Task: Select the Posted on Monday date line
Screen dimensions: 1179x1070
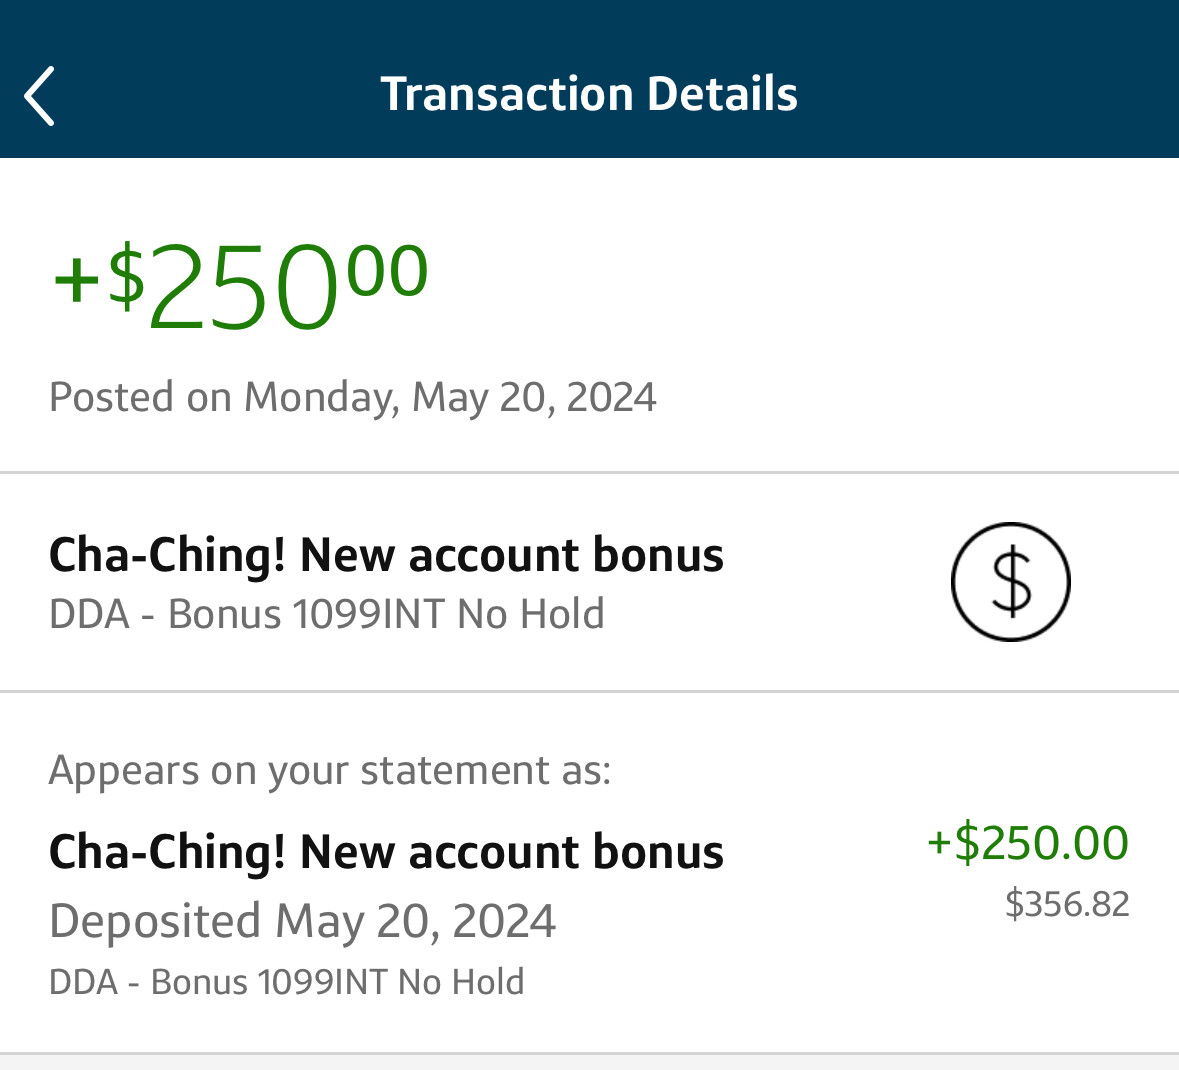Action: coord(352,397)
